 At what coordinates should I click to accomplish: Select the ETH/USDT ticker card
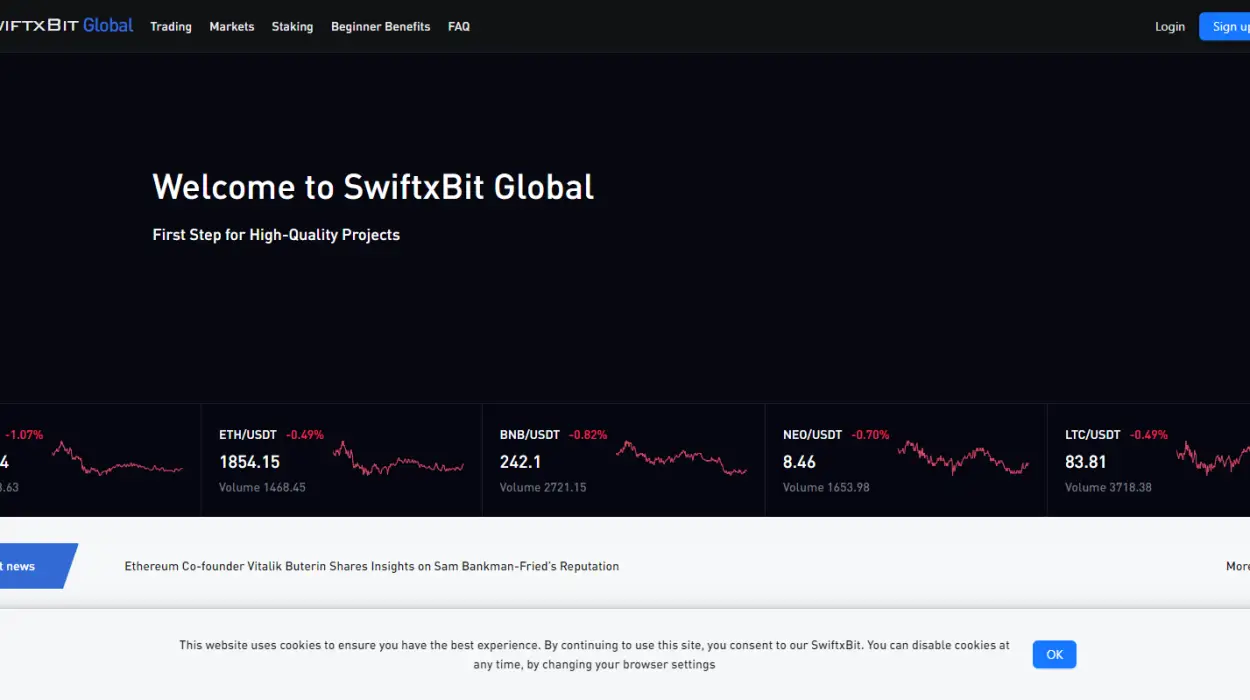(342, 460)
